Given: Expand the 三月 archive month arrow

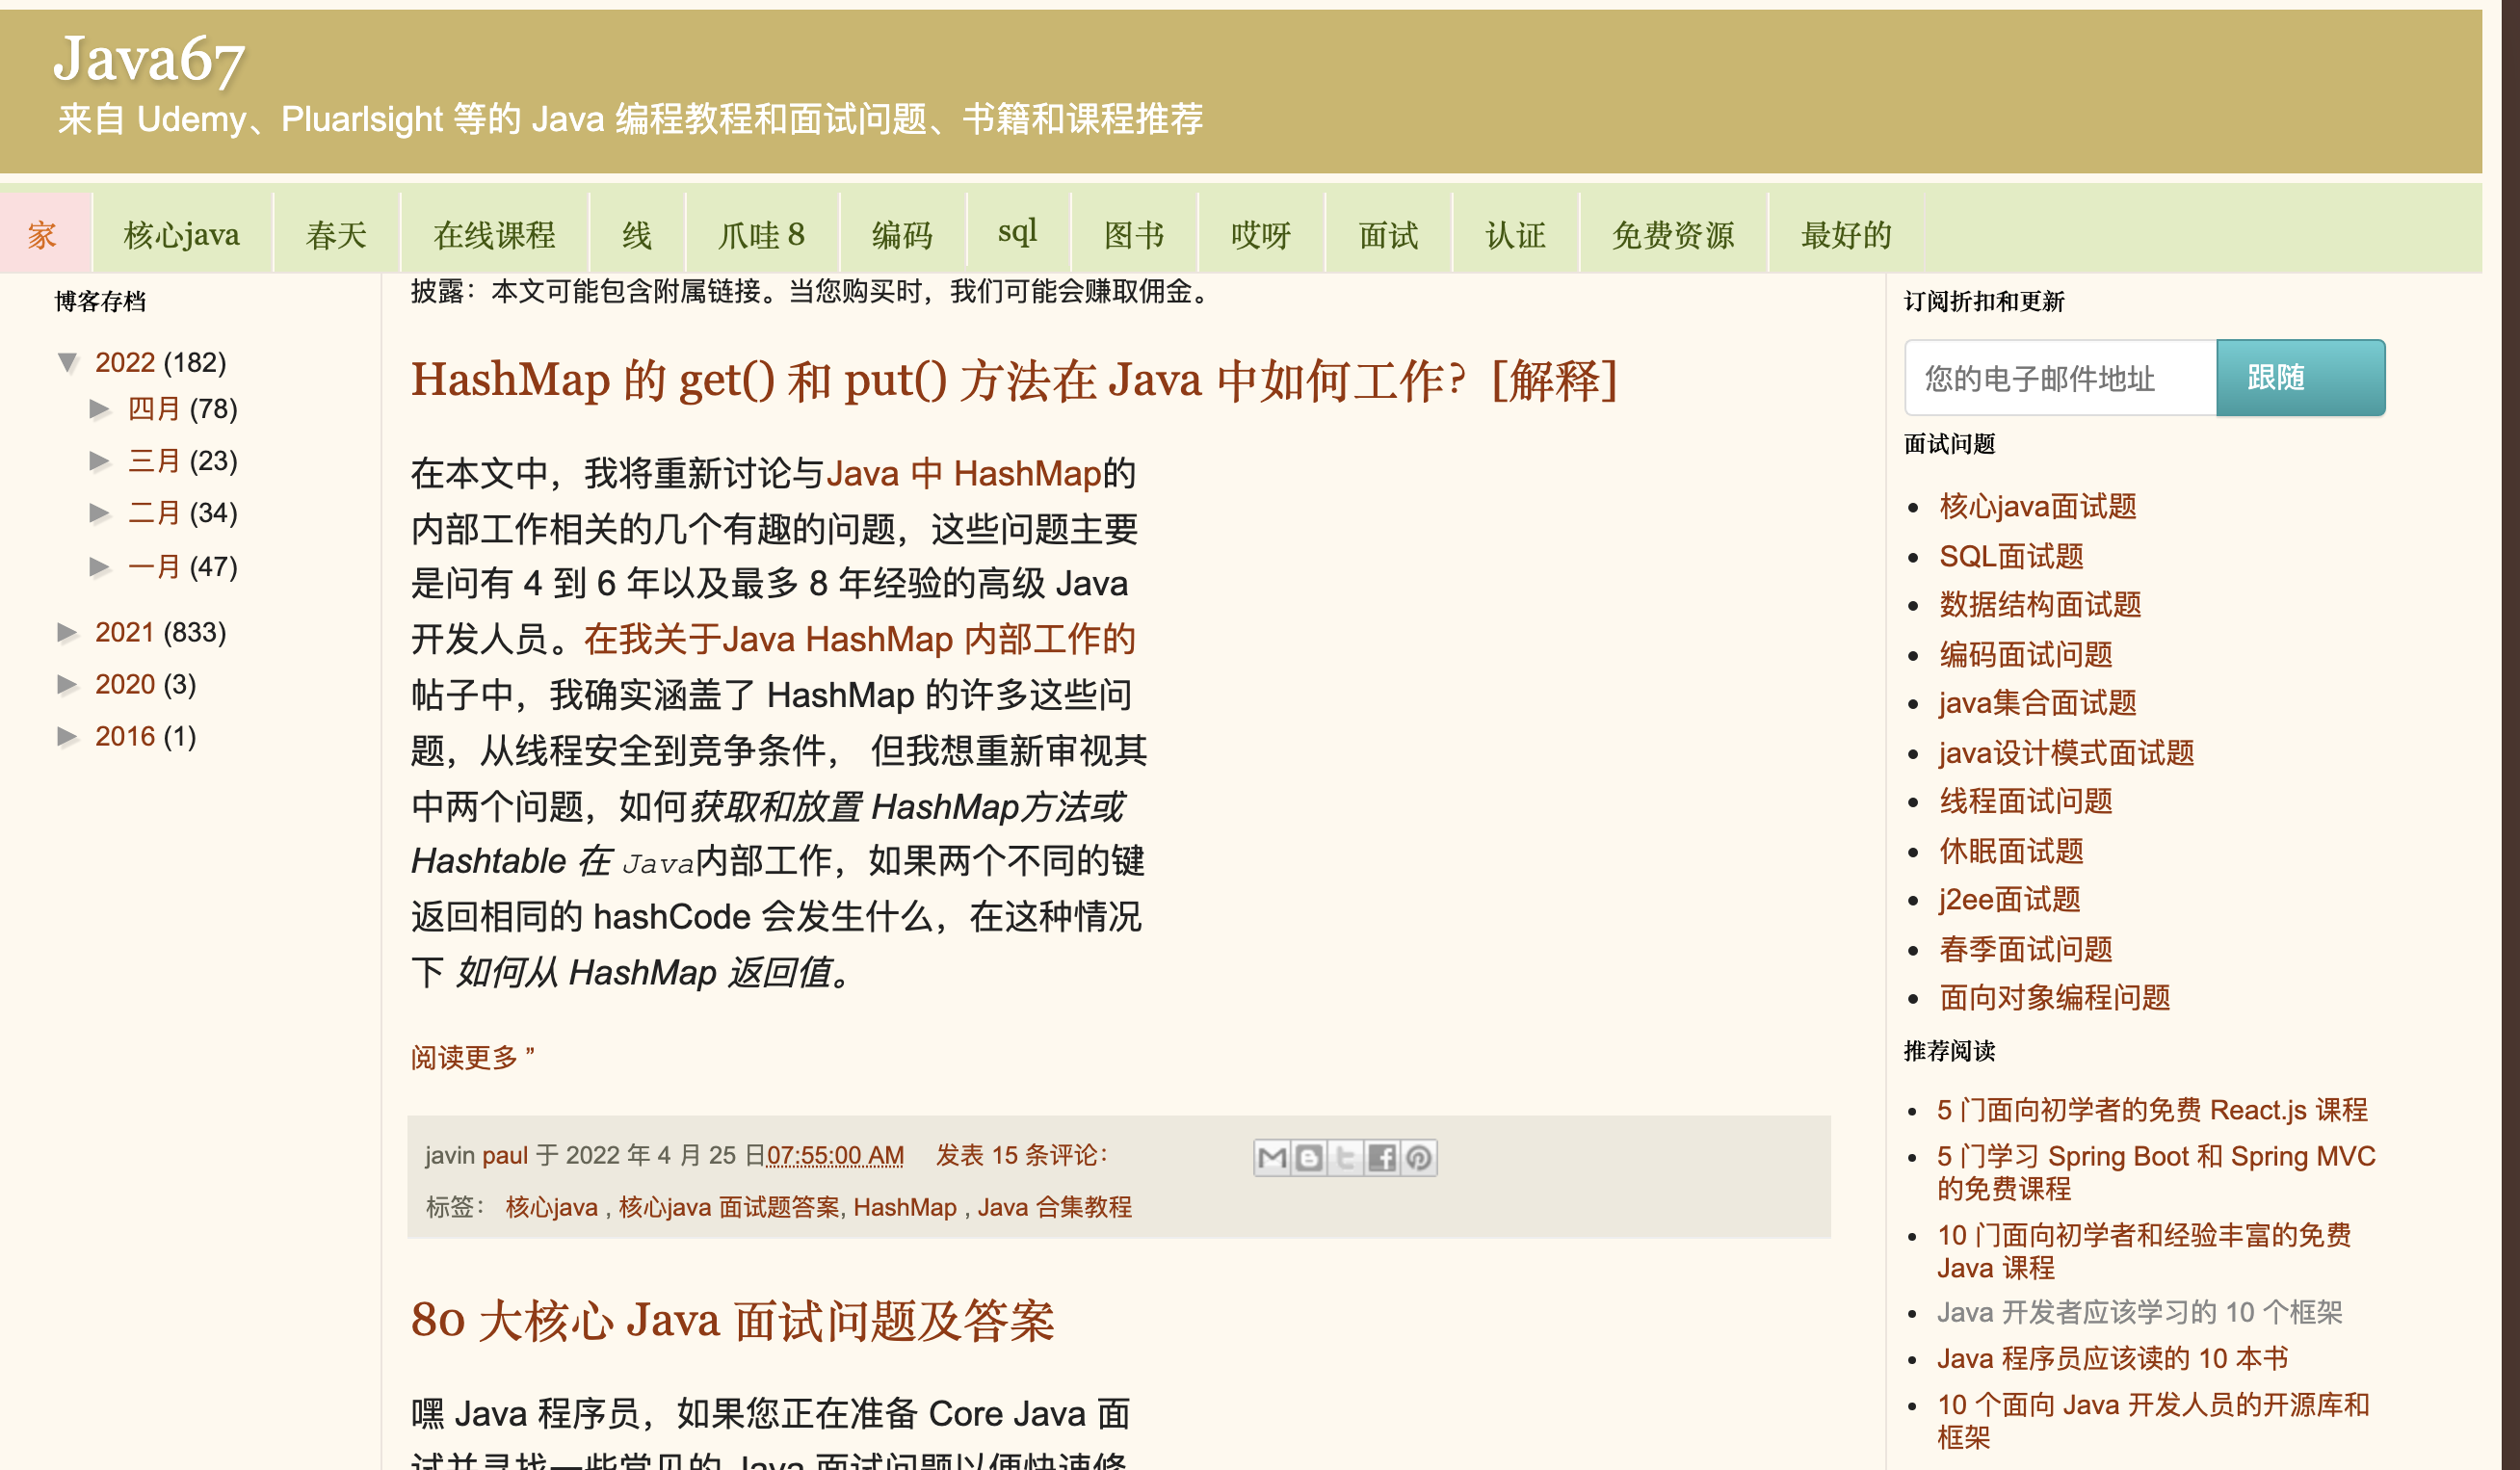Looking at the screenshot, I should (100, 461).
